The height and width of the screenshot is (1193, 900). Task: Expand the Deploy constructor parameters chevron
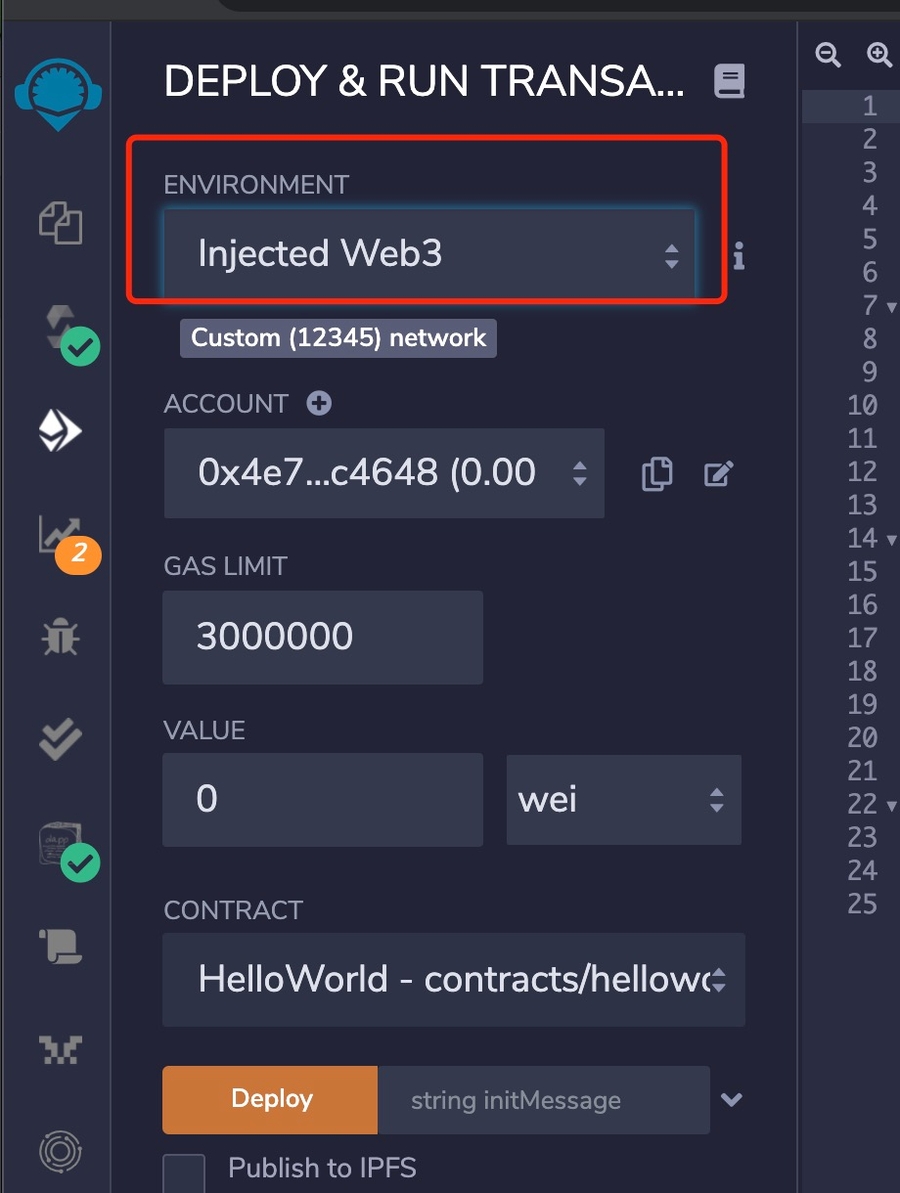pos(733,1099)
